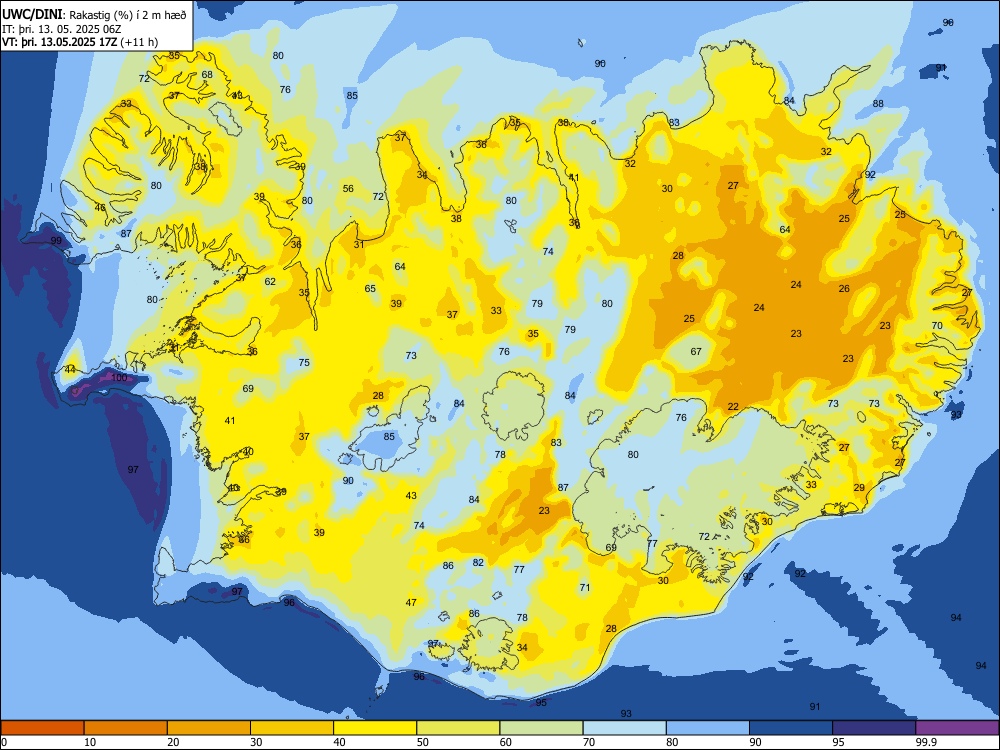Click the 60–70 pale green legend swatch
1000x750 pixels.
point(541,728)
